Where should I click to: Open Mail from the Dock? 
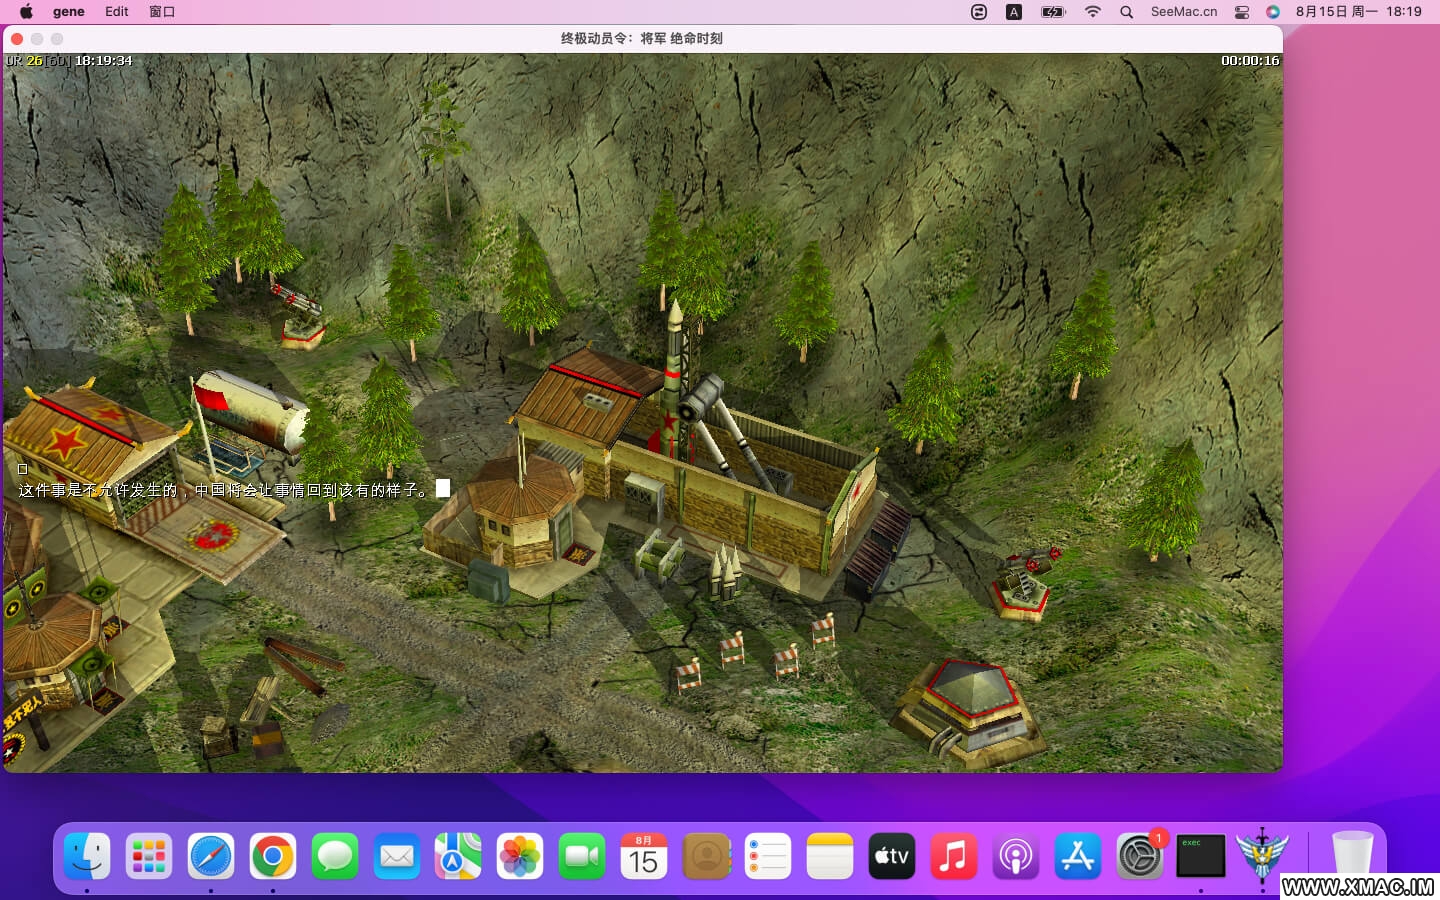[x=397, y=856]
